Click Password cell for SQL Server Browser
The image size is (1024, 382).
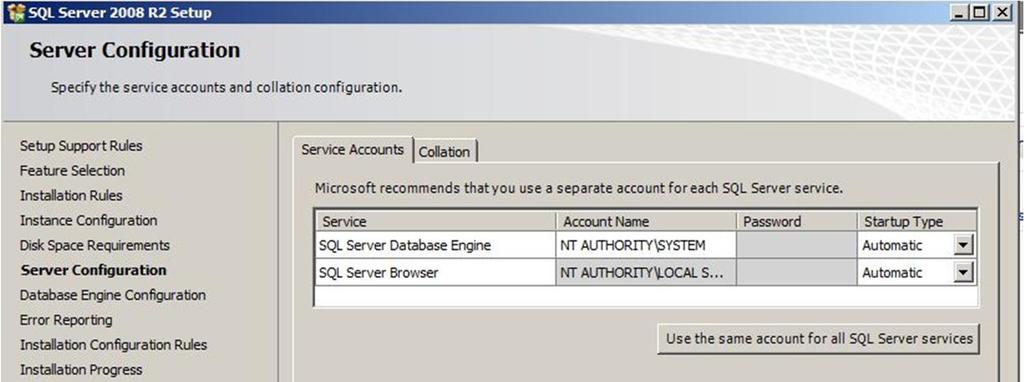(796, 272)
